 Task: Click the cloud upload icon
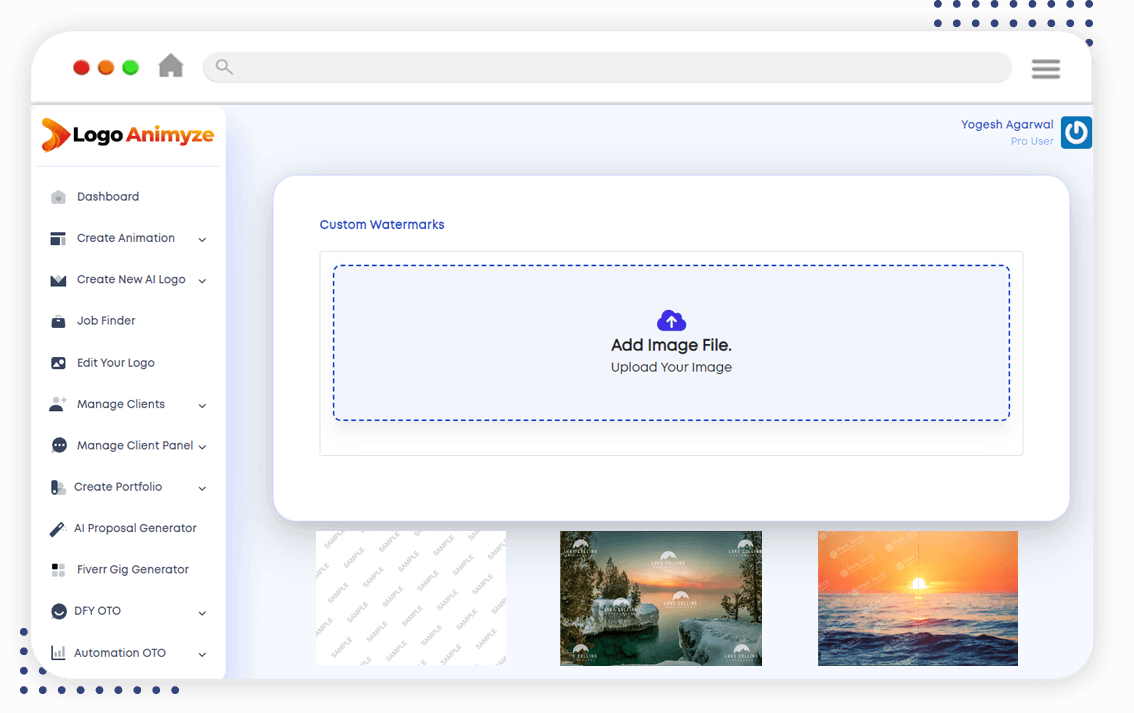(671, 320)
